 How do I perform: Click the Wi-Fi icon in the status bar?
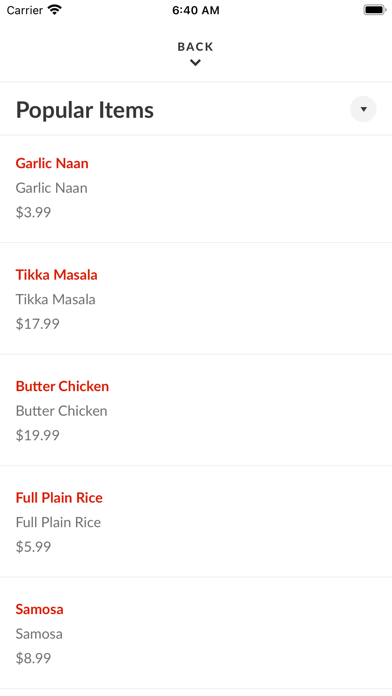(x=55, y=10)
